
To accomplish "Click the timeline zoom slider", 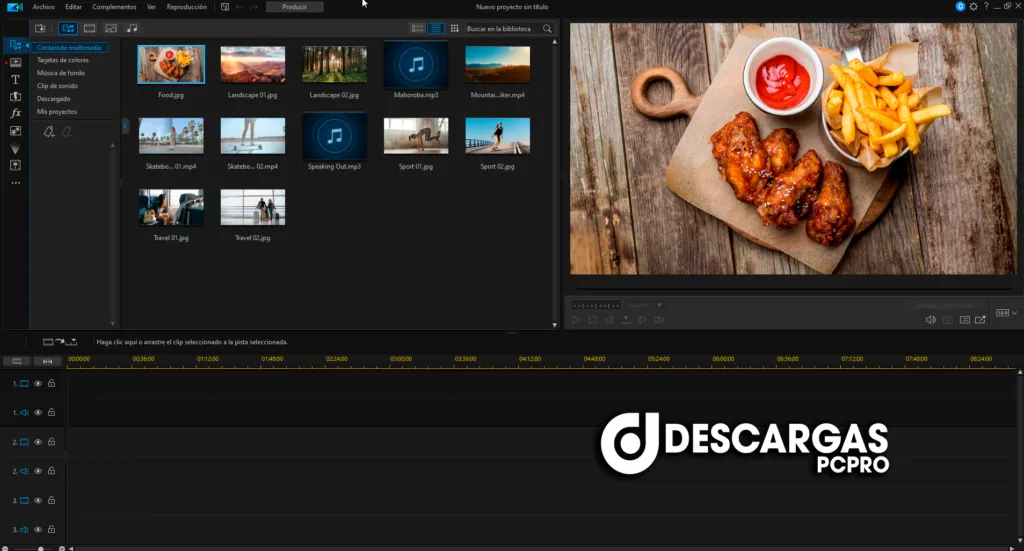I will click(x=40, y=548).
